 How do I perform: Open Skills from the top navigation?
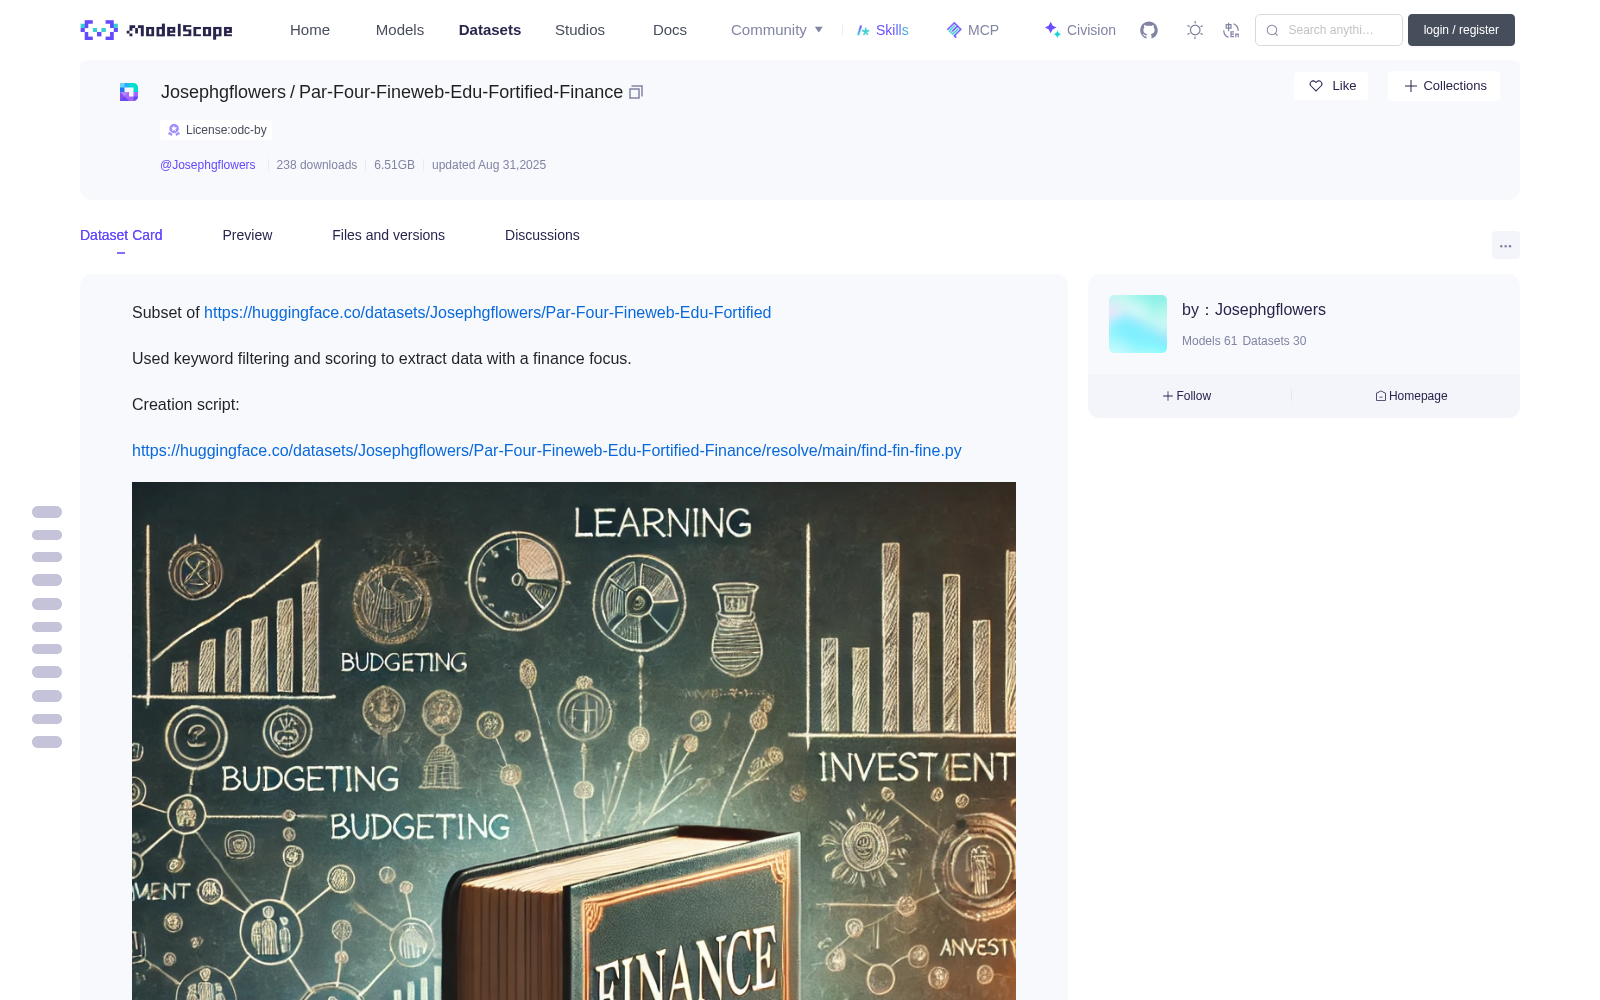click(x=883, y=30)
